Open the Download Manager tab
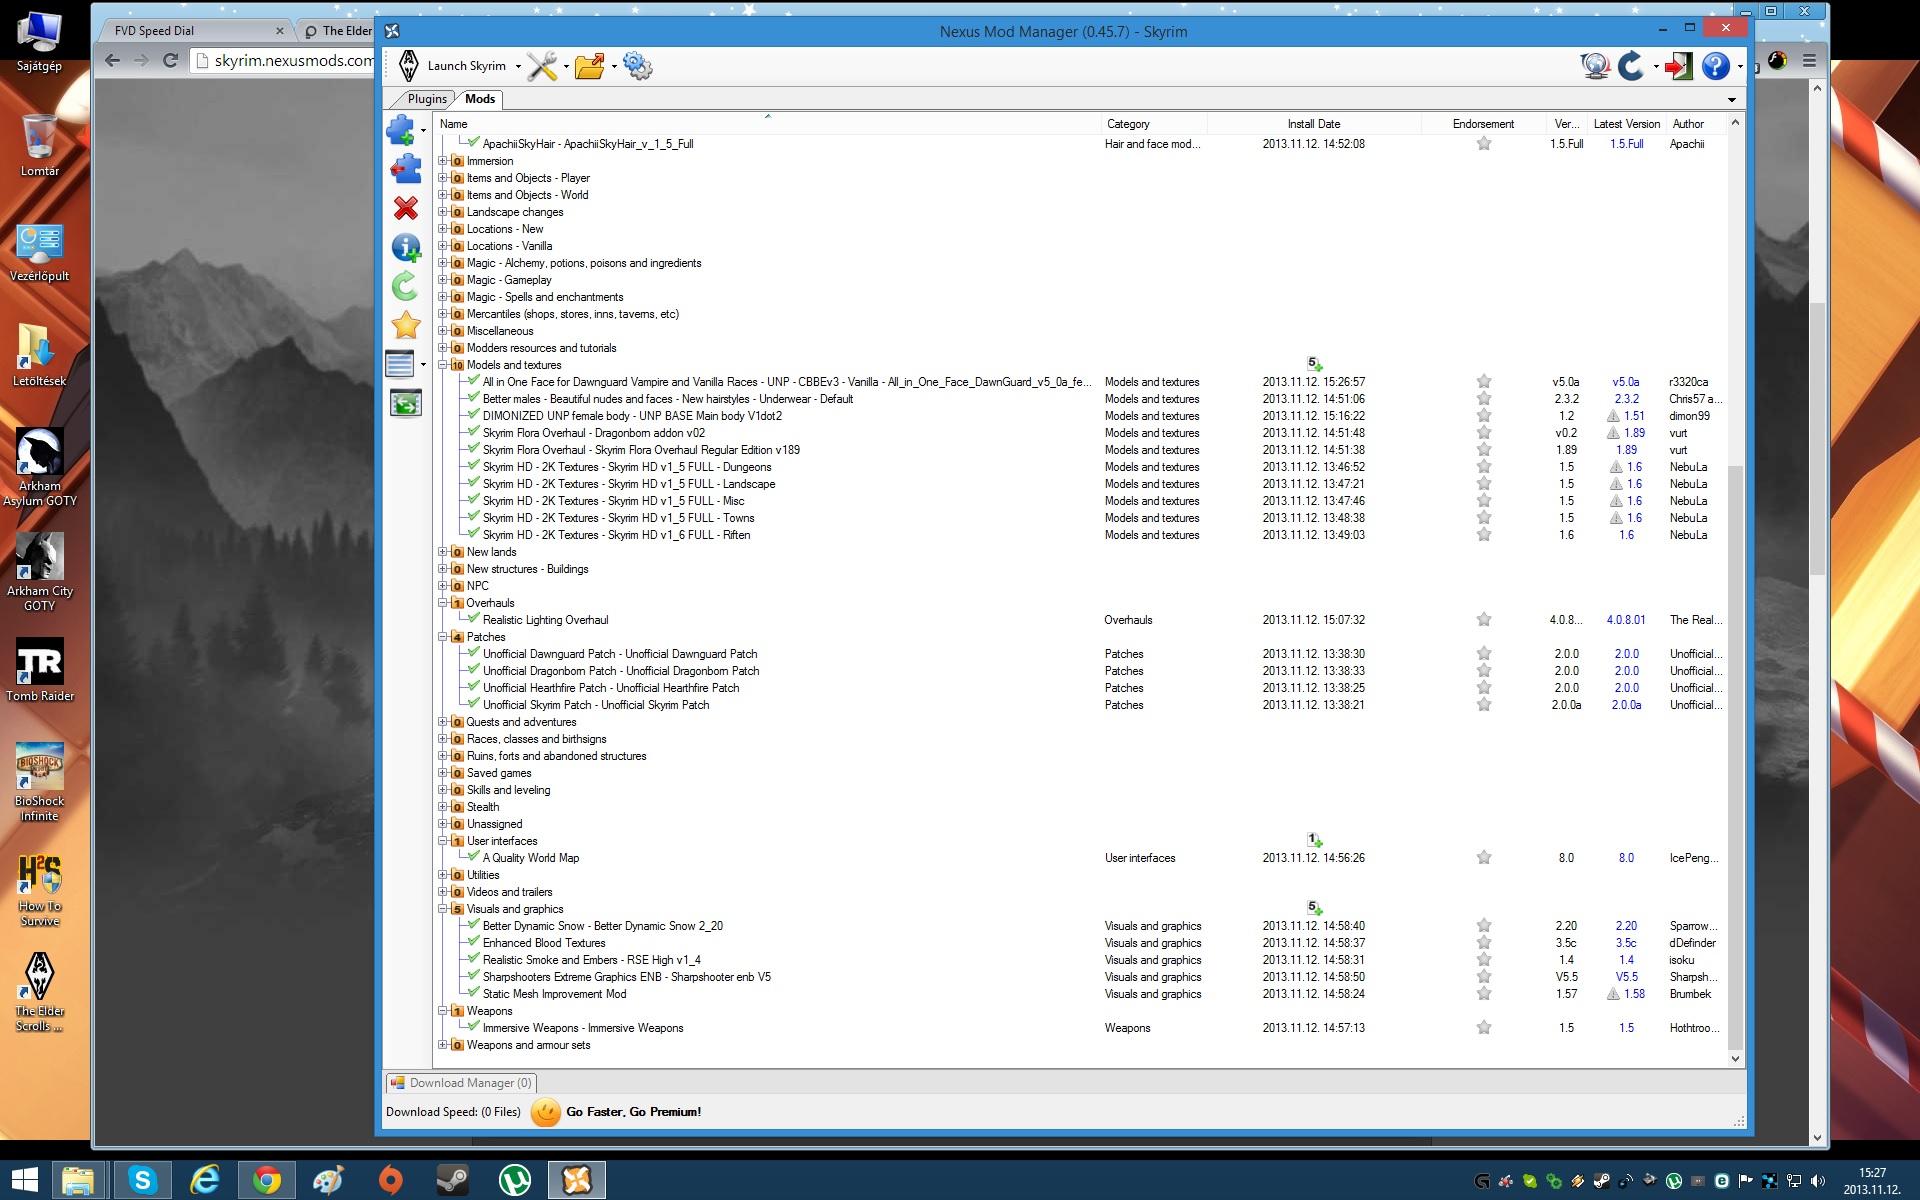Screen dimensions: 1920x1200 [462, 1083]
